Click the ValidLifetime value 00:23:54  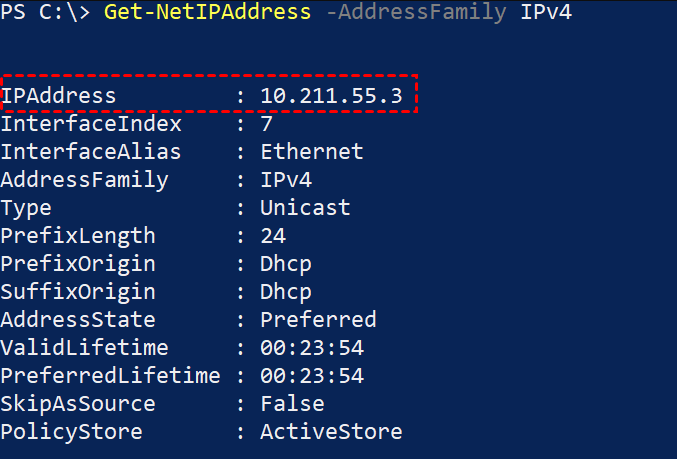click(x=312, y=348)
